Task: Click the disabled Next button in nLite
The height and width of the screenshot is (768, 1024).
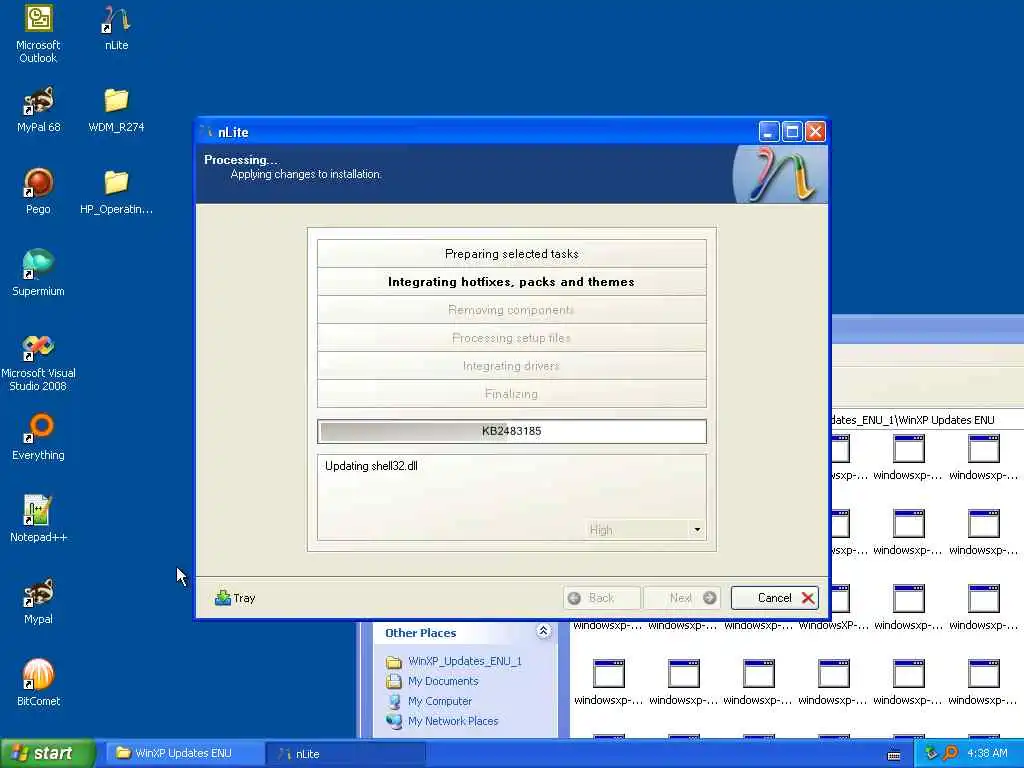Action: [x=682, y=598]
